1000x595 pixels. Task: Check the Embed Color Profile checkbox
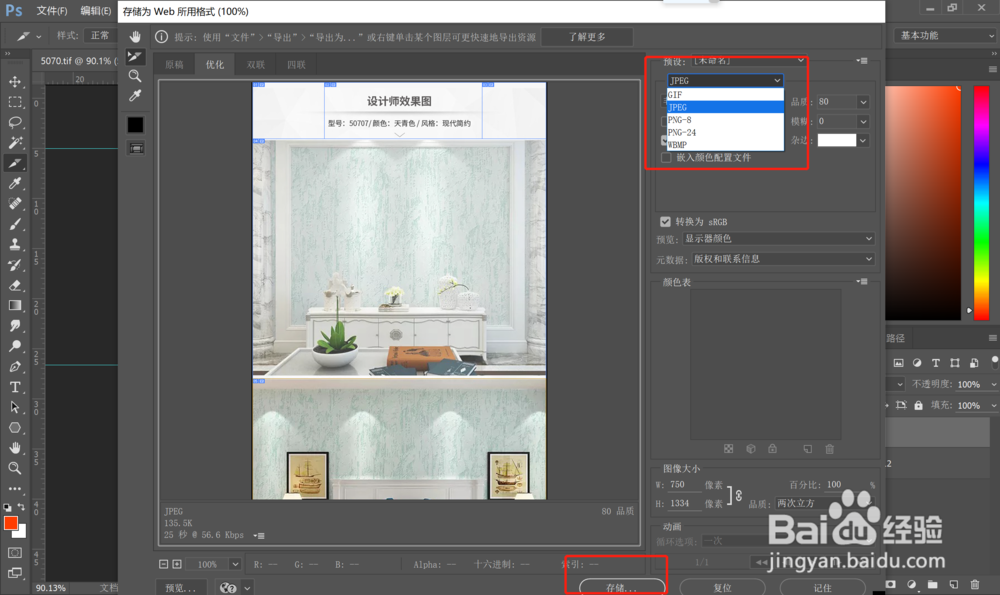pos(666,158)
